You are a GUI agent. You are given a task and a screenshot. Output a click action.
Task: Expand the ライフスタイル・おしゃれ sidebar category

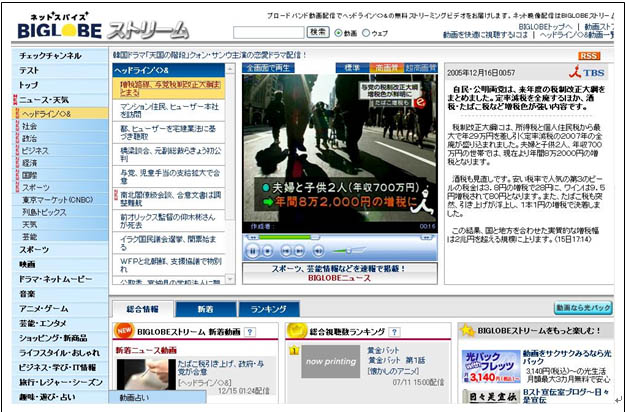(x=60, y=353)
